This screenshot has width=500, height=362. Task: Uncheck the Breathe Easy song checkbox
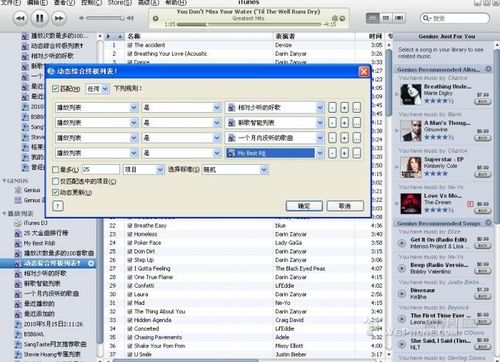[130, 226]
